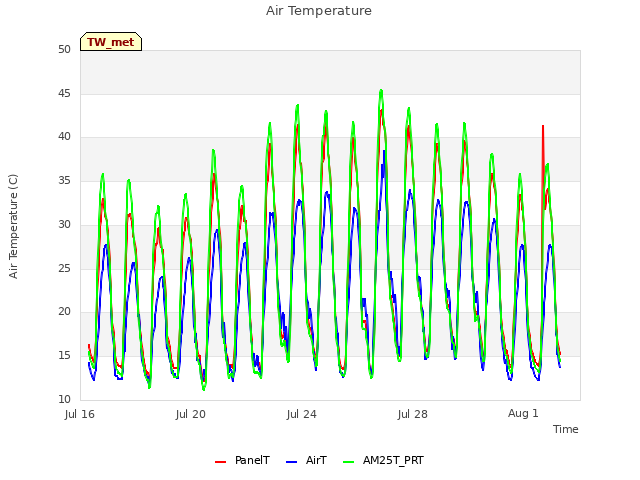
Task: Click the Air Temperature chart title
Action: [319, 11]
